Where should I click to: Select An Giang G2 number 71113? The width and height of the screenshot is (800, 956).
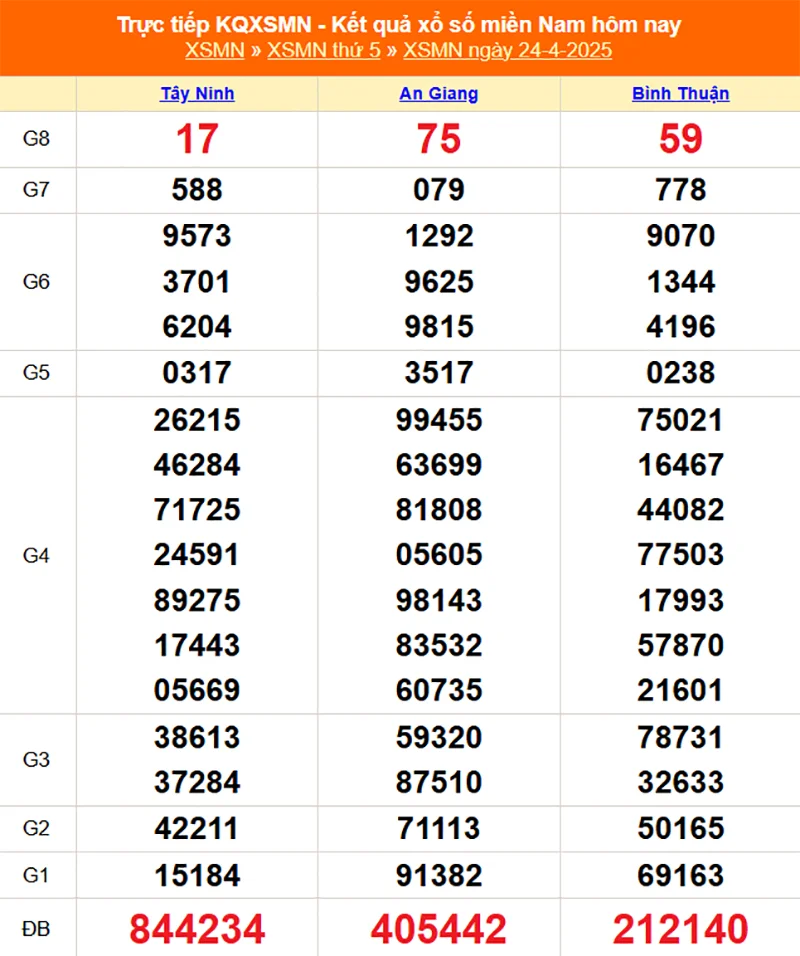pyautogui.click(x=438, y=828)
